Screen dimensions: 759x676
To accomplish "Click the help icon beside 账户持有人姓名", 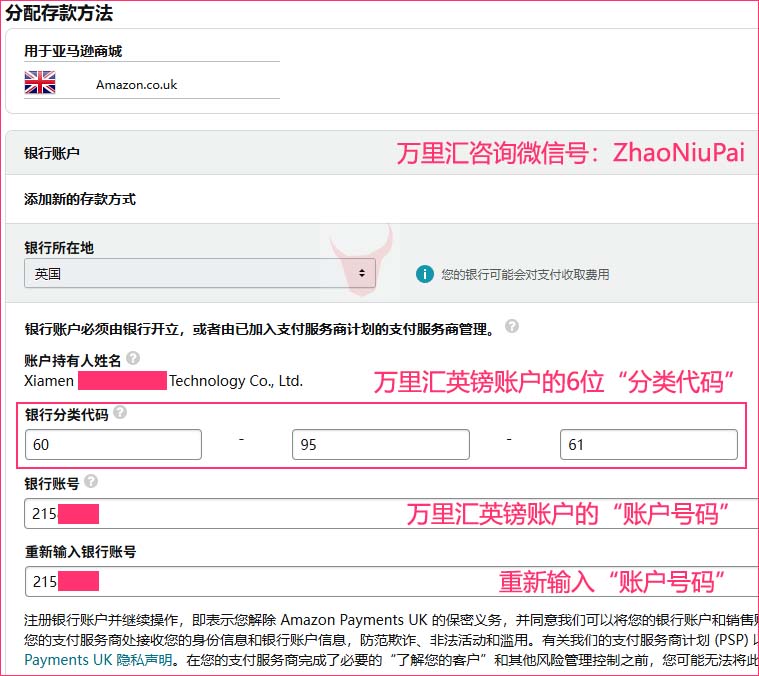I will 133,359.
